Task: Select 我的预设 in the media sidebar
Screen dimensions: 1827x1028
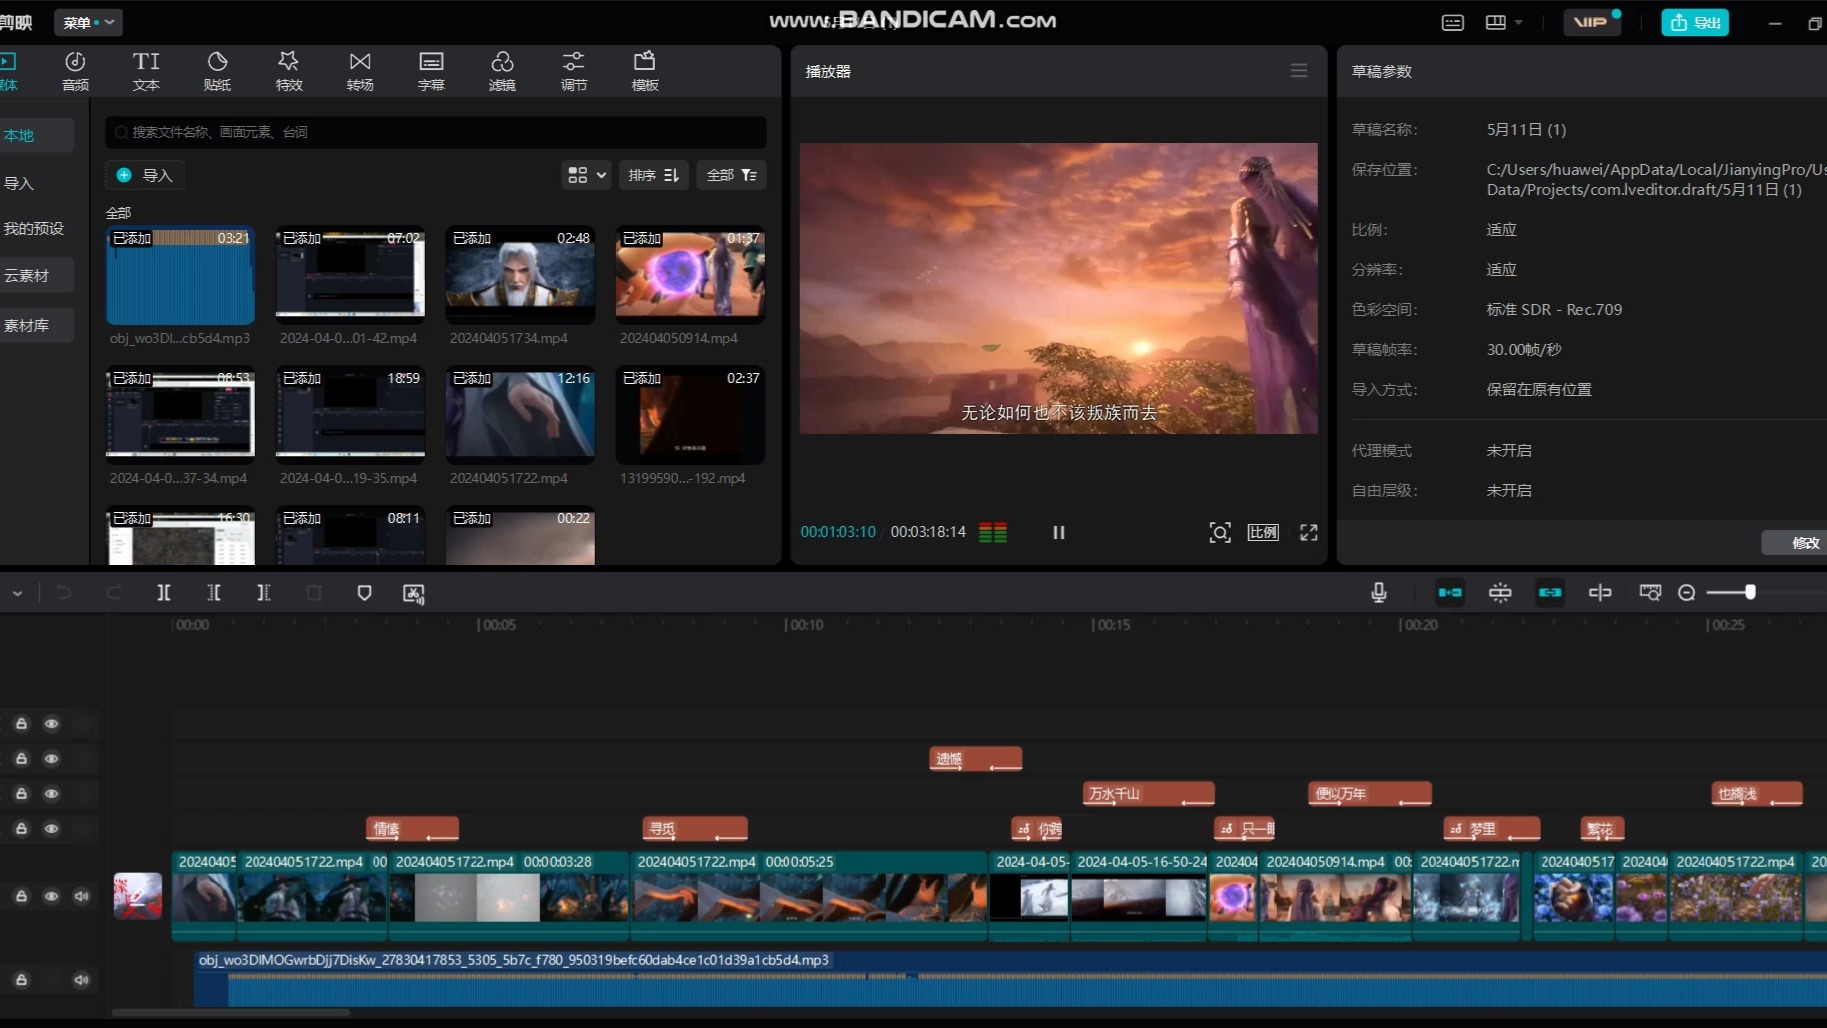Action: pyautogui.click(x=36, y=228)
